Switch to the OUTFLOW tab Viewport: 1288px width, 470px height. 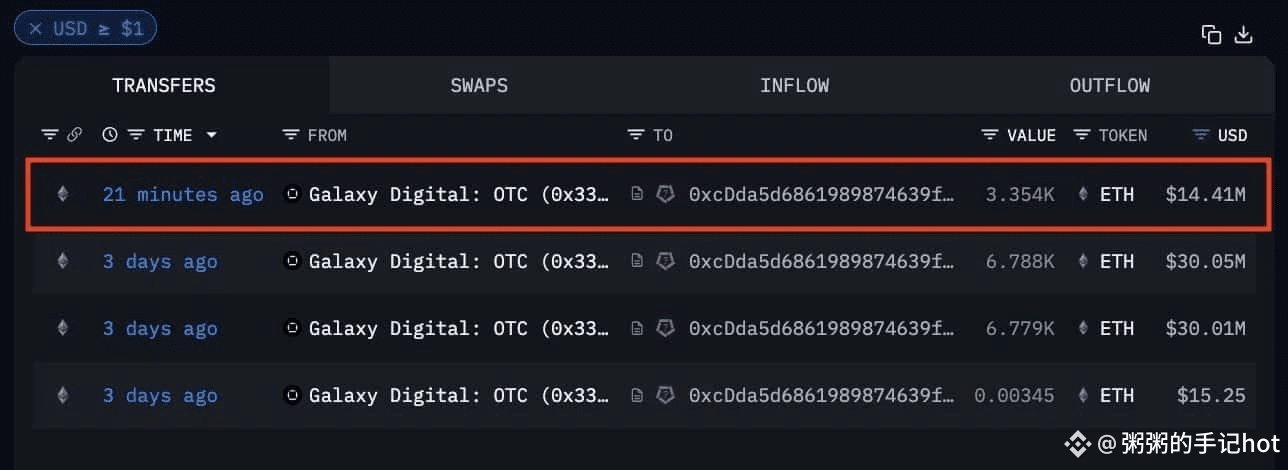click(1110, 85)
